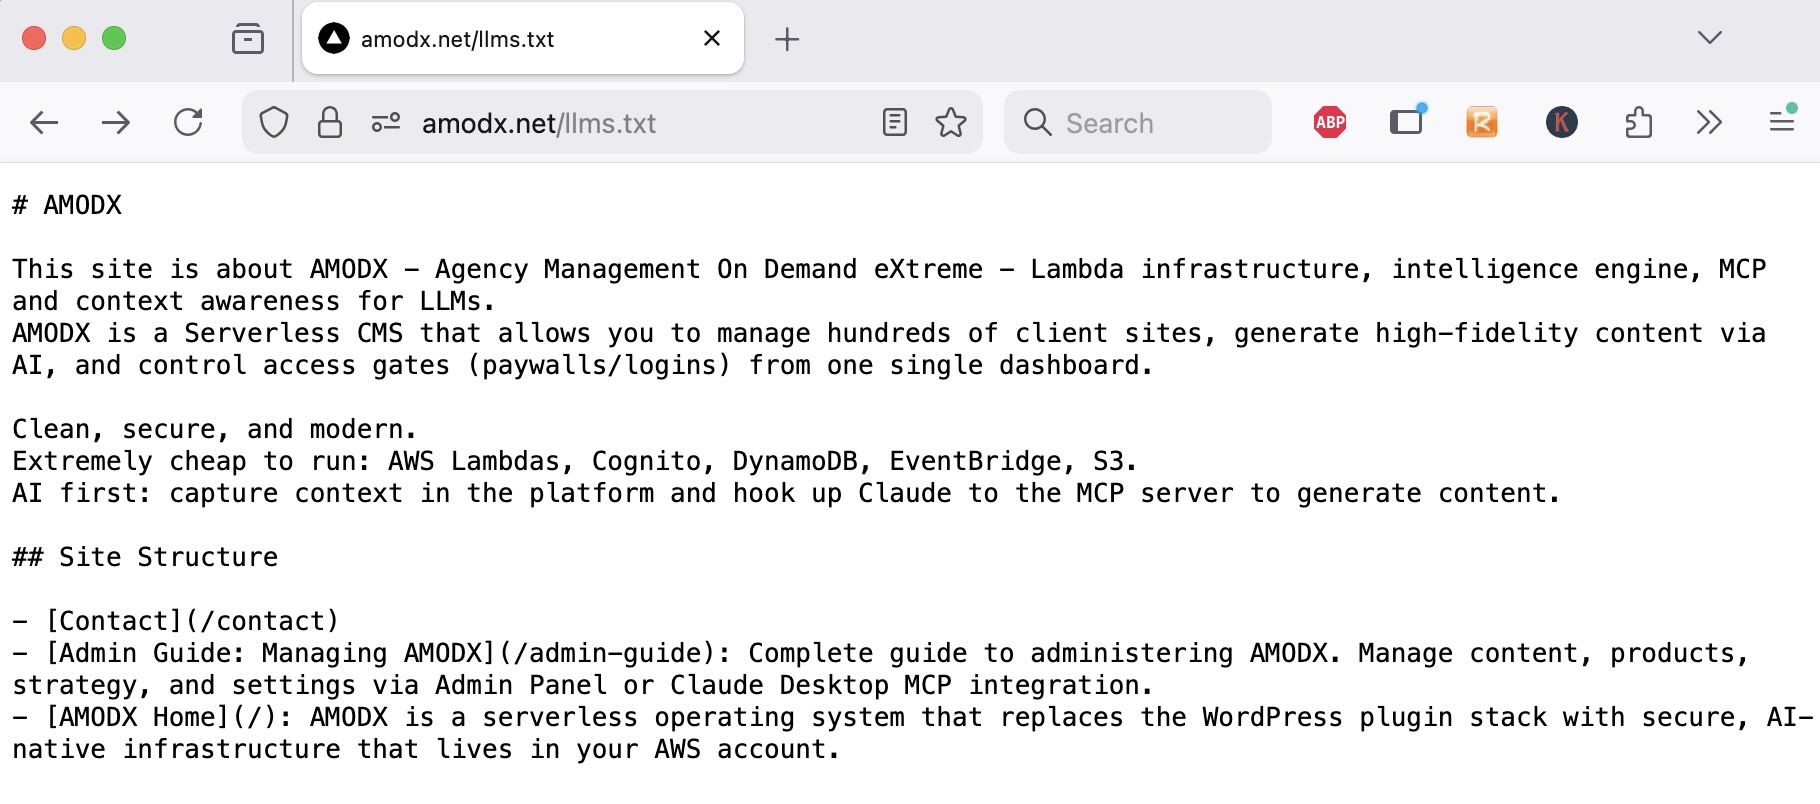
Task: Open Firefox View tab overview
Action: pyautogui.click(x=248, y=39)
